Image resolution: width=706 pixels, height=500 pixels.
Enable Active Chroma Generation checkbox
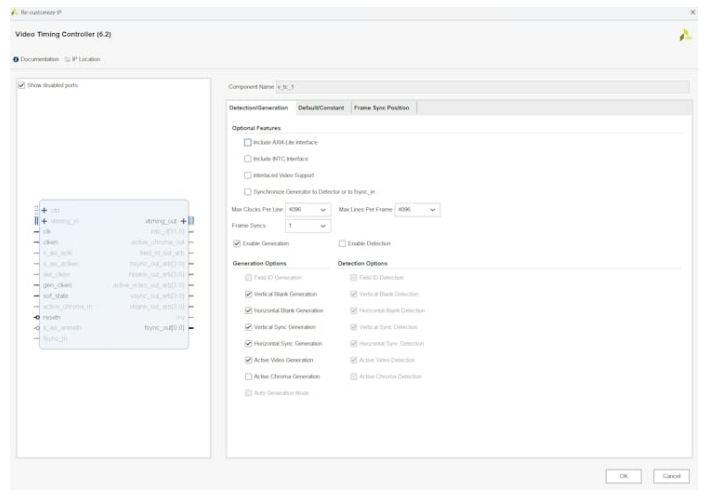(x=248, y=376)
